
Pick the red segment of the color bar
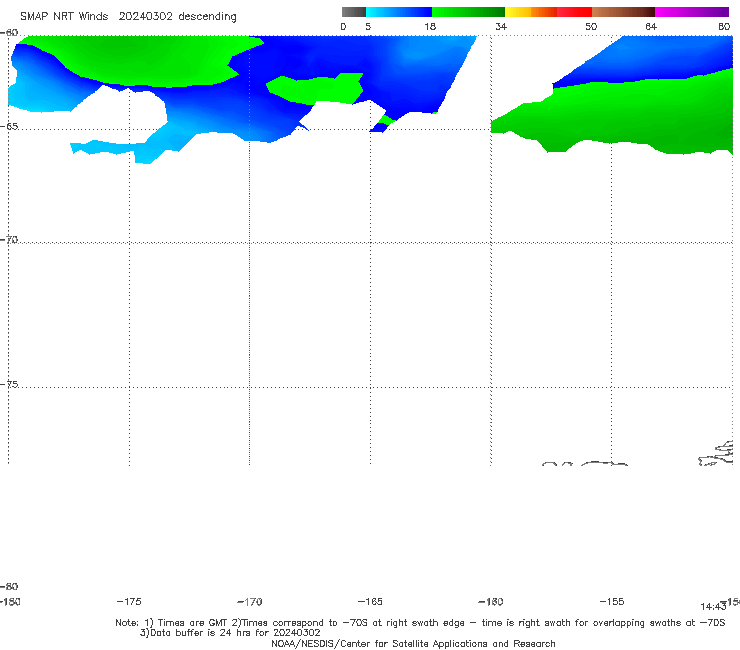574,12
